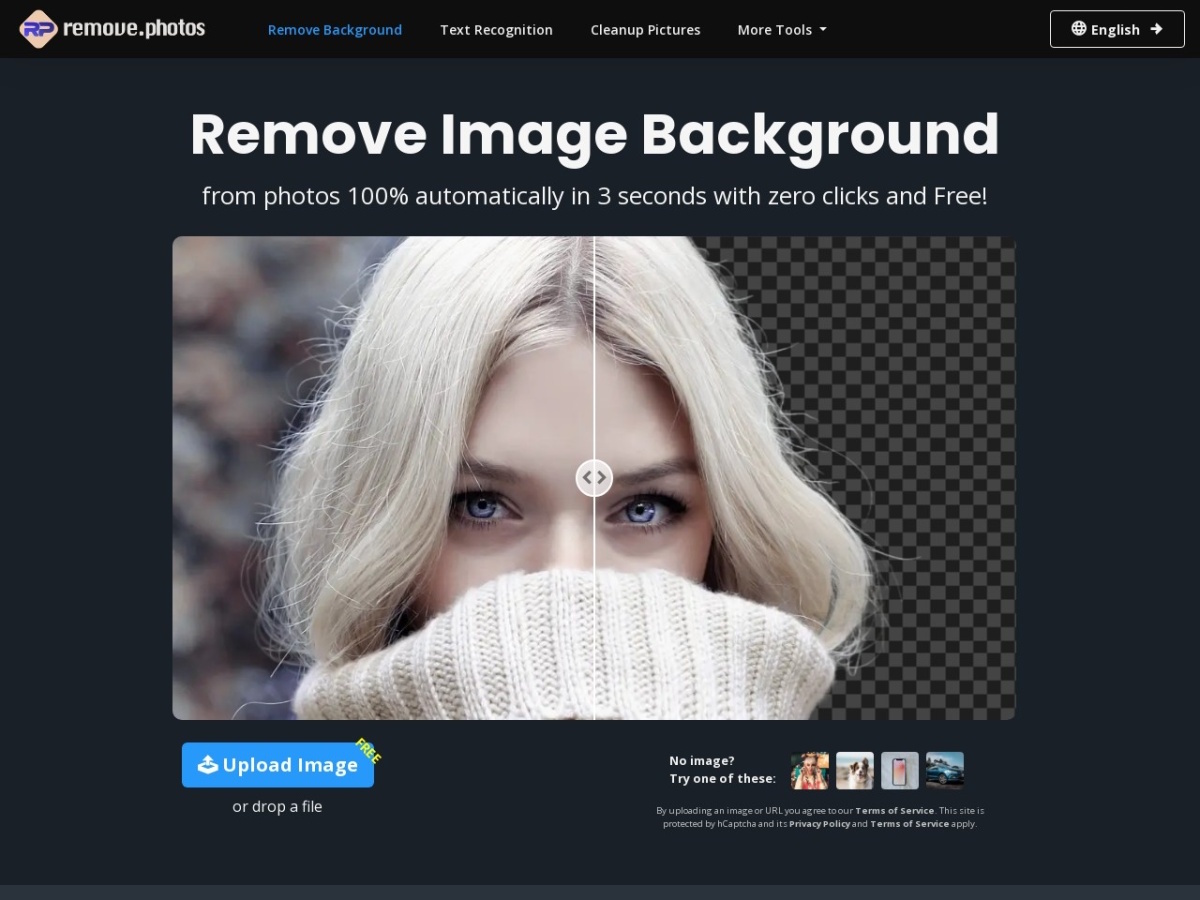The height and width of the screenshot is (900, 1200).
Task: Switch to Cleanup Pictures
Action: [645, 30]
